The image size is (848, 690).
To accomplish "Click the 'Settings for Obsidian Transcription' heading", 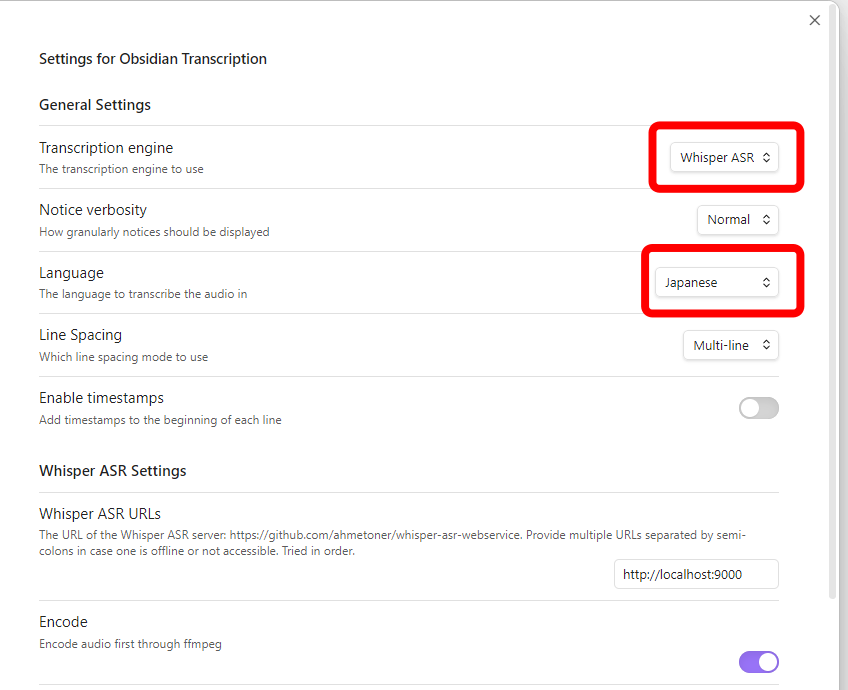I will coord(153,59).
